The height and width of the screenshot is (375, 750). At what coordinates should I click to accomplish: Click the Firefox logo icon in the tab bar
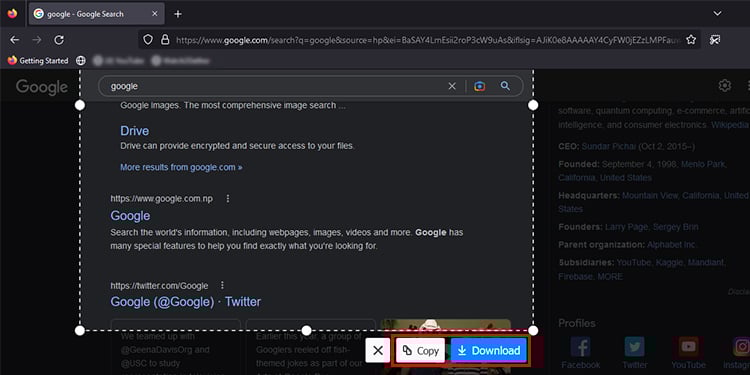click(12, 13)
